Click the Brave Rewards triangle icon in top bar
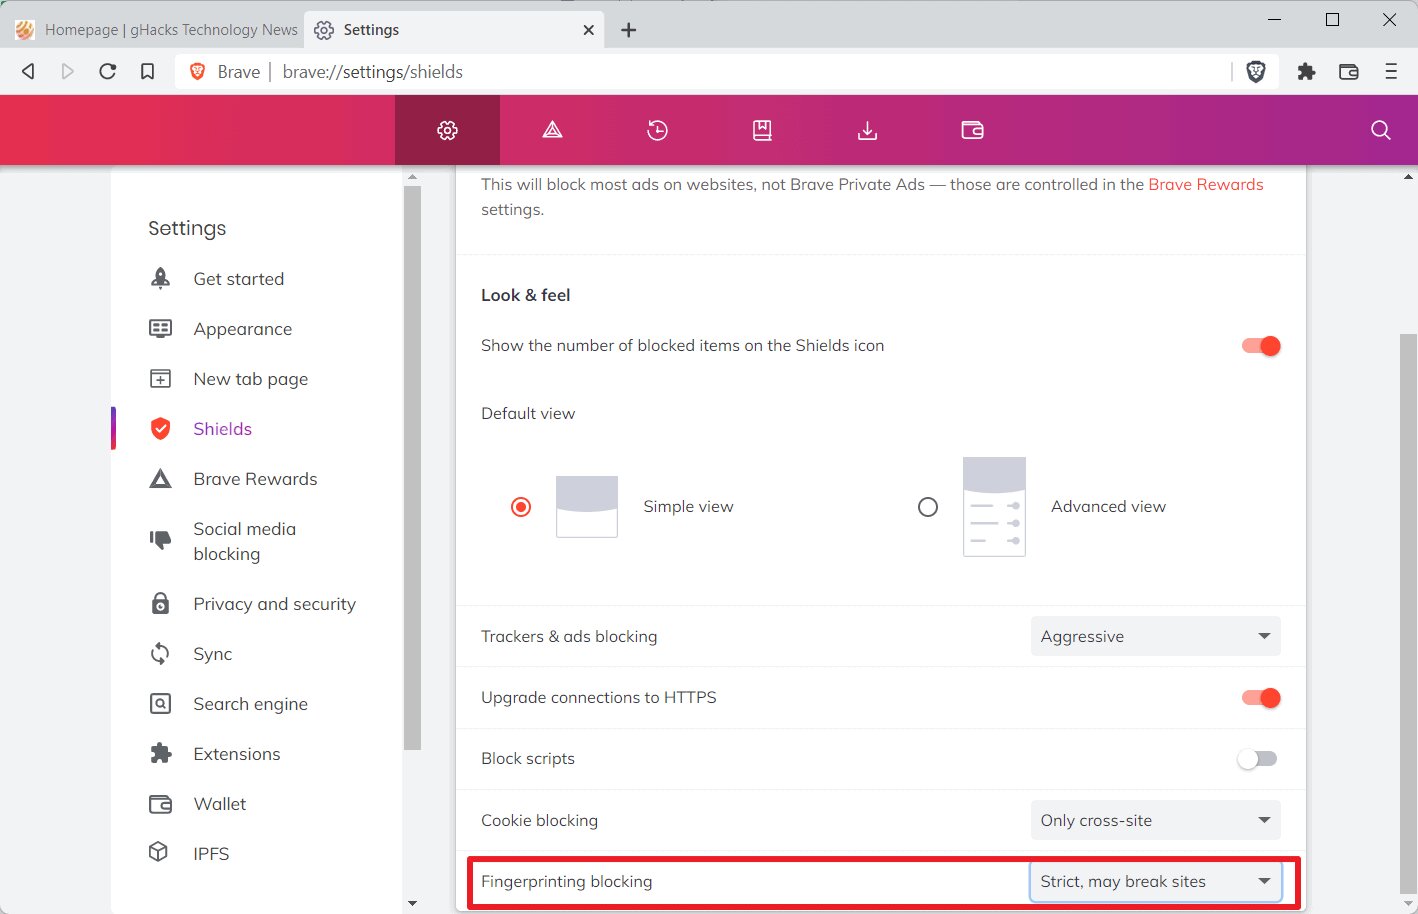This screenshot has width=1418, height=914. 552,130
